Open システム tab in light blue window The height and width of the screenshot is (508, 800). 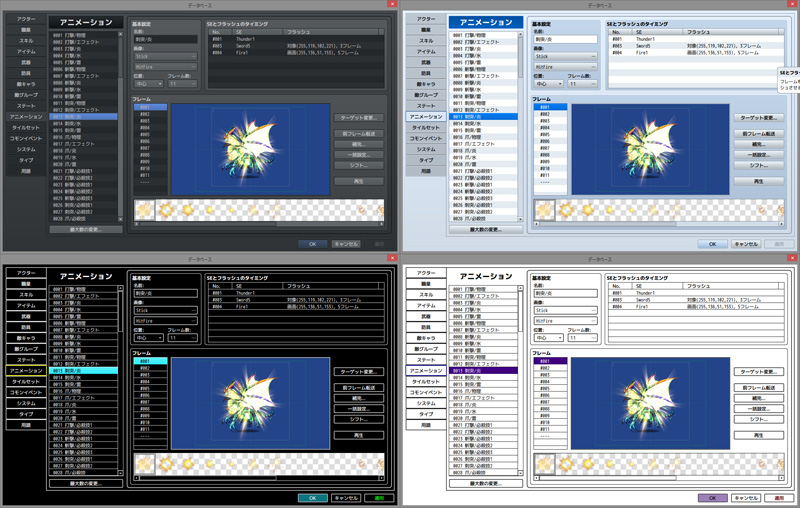(x=426, y=149)
